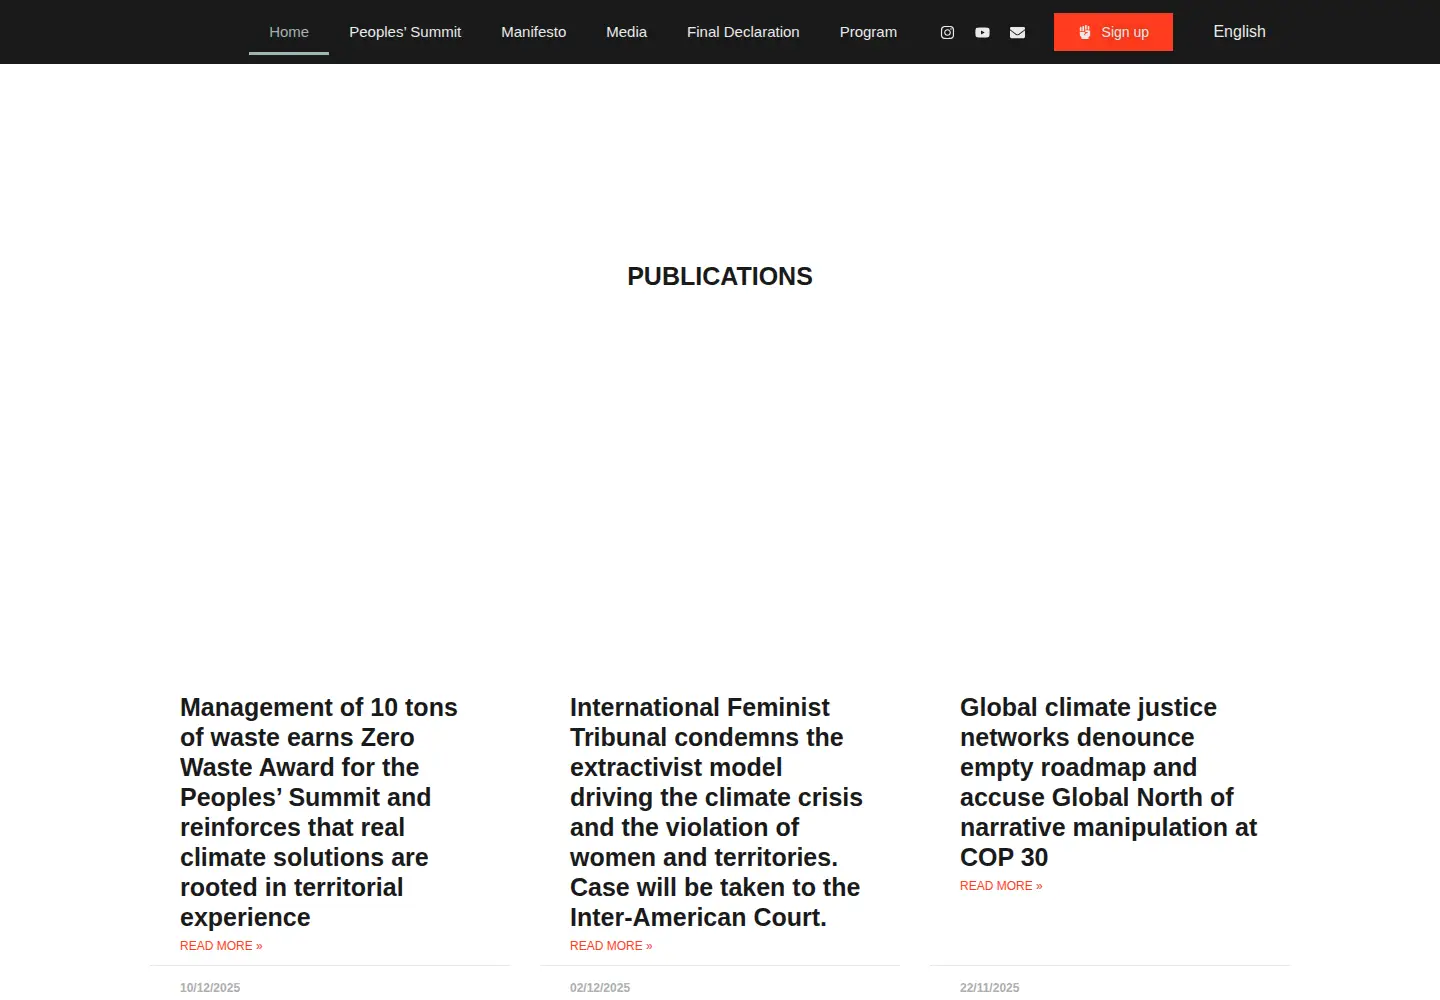This screenshot has width=1440, height=1000.
Task: Go to the Home menu item
Action: coord(289,32)
